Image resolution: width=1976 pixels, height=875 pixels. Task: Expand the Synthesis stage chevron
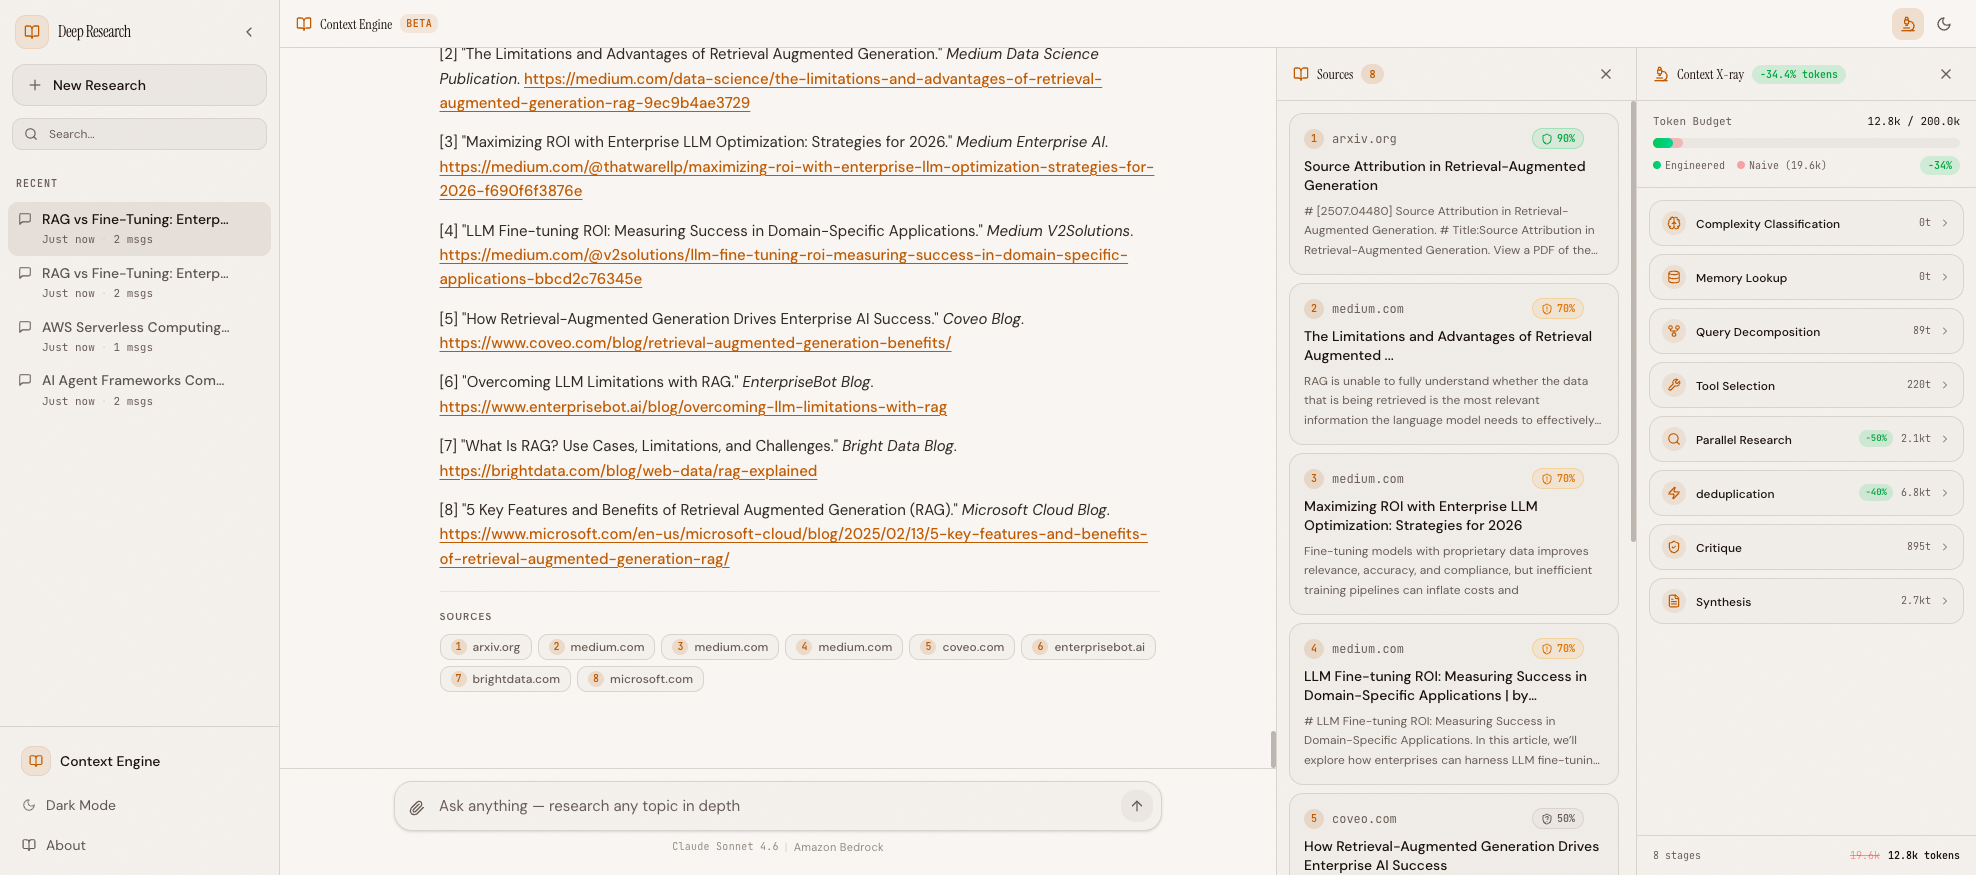pyautogui.click(x=1945, y=601)
